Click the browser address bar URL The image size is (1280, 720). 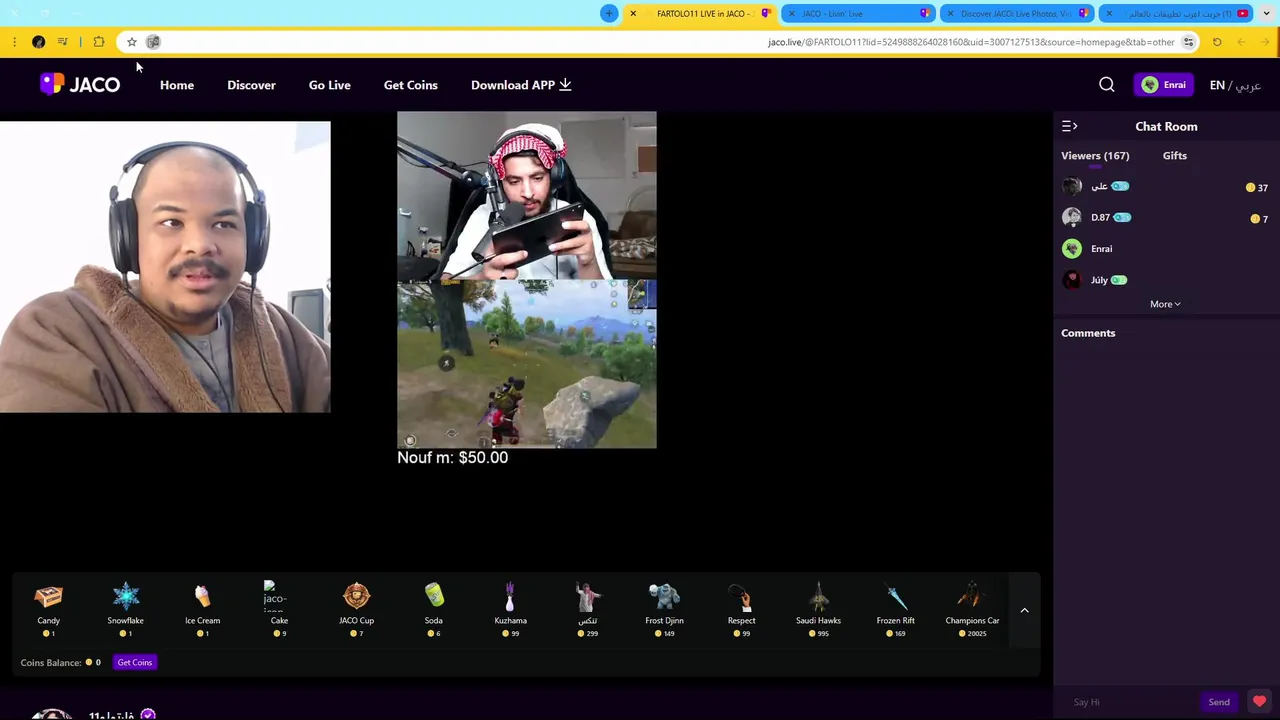tap(971, 42)
